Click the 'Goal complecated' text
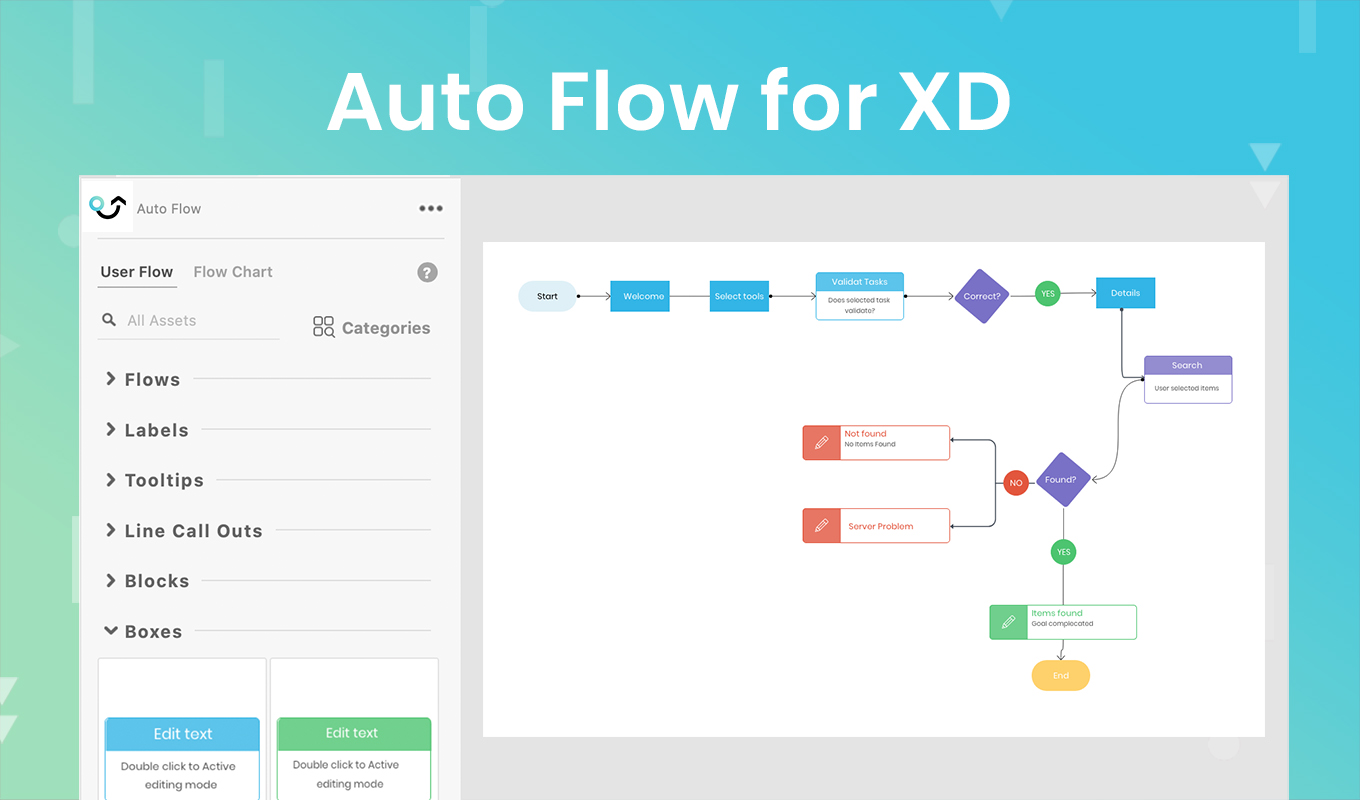Screen dimensions: 1360x800 [x=1062, y=624]
